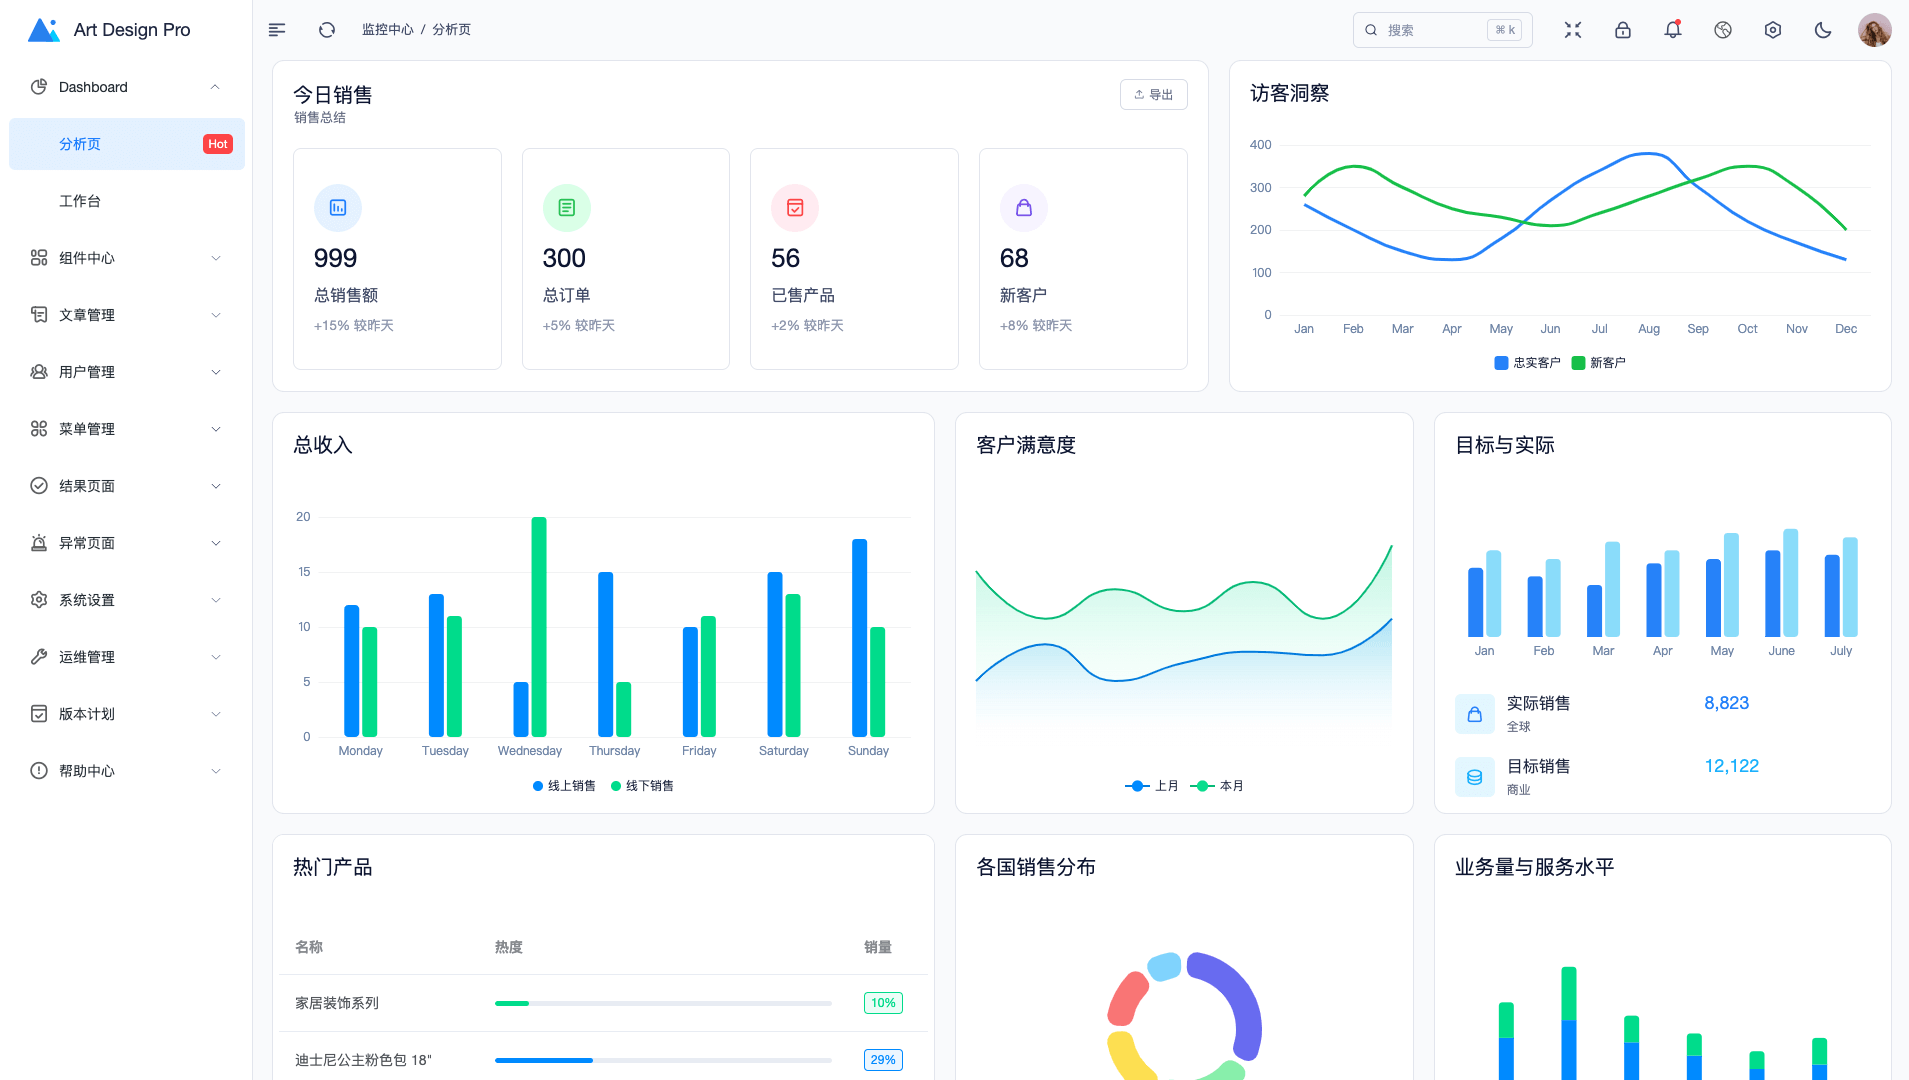1909x1080 pixels.
Task: Click the Dashboard pie chart icon
Action: point(39,87)
